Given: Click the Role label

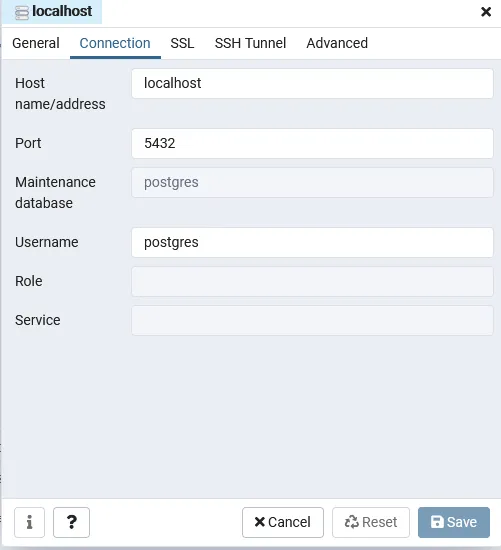Looking at the screenshot, I should [x=28, y=281].
